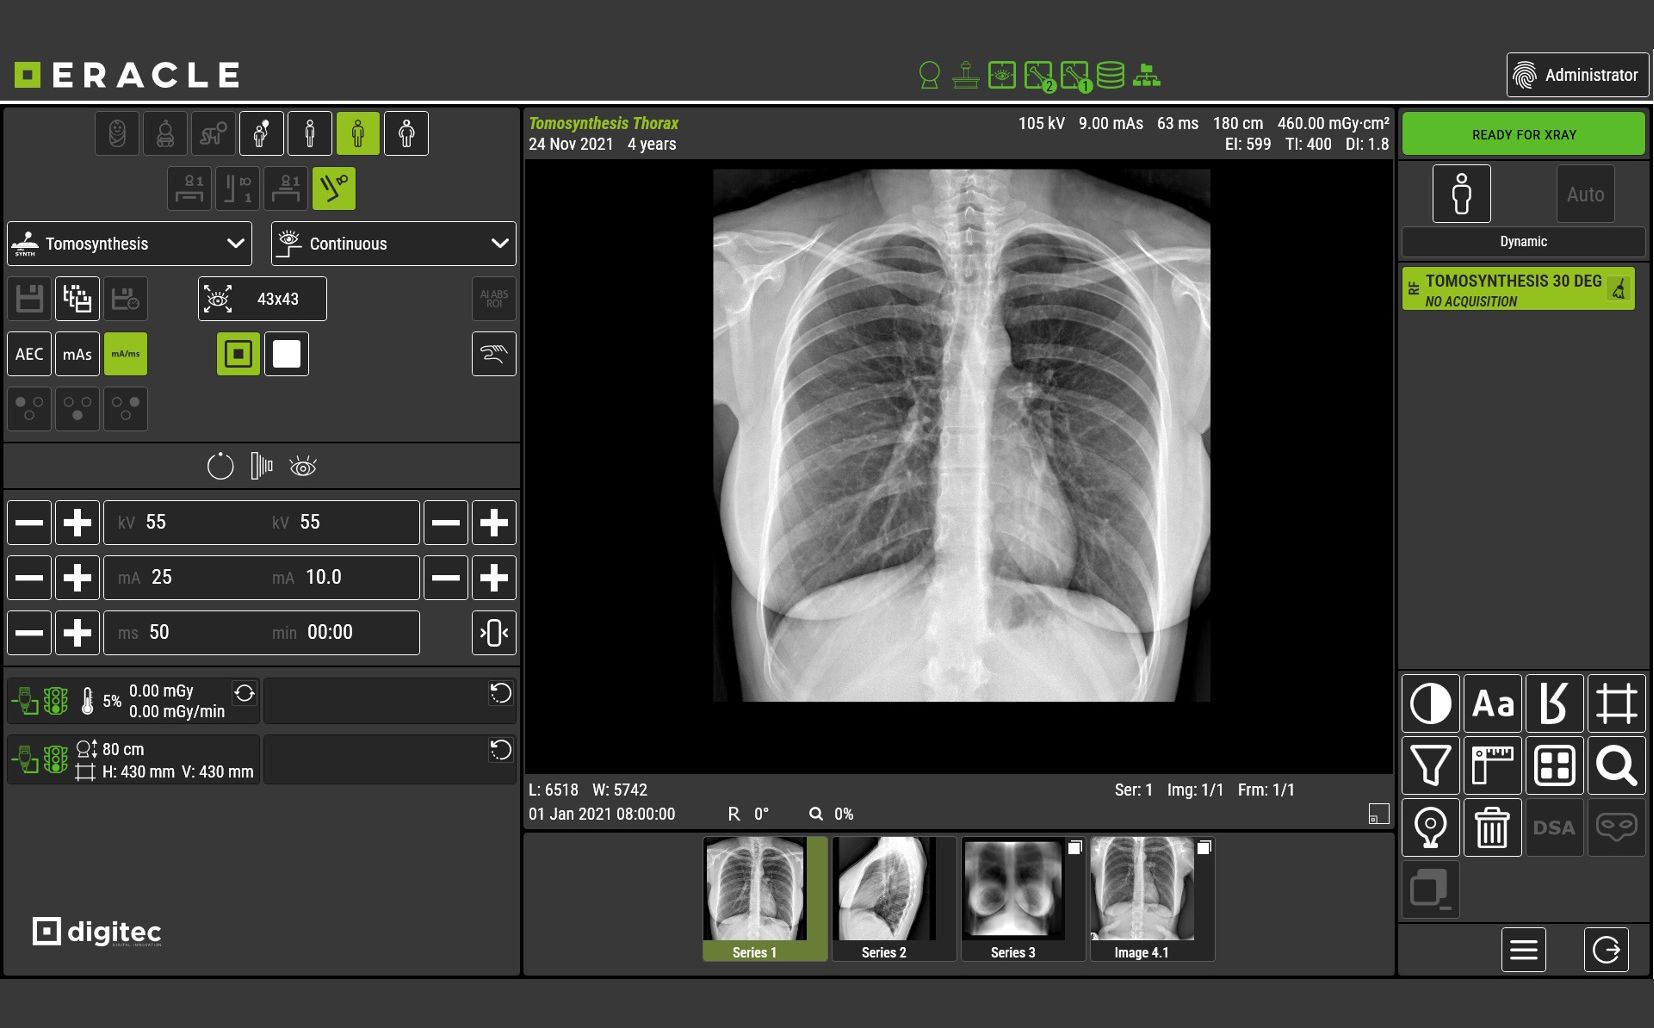The height and width of the screenshot is (1028, 1654).
Task: Click the network folders status icon
Action: [1146, 75]
